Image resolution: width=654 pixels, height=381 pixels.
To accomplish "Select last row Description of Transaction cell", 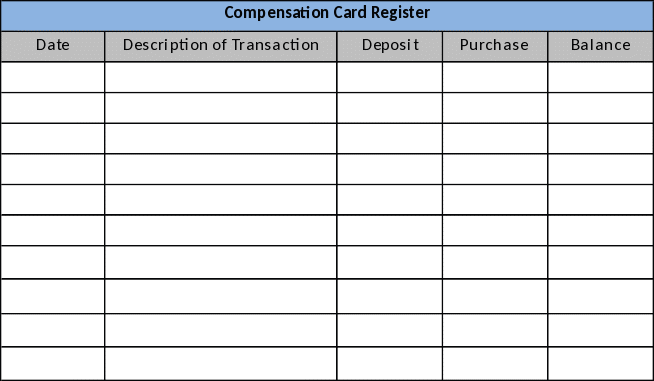I will (x=221, y=363).
